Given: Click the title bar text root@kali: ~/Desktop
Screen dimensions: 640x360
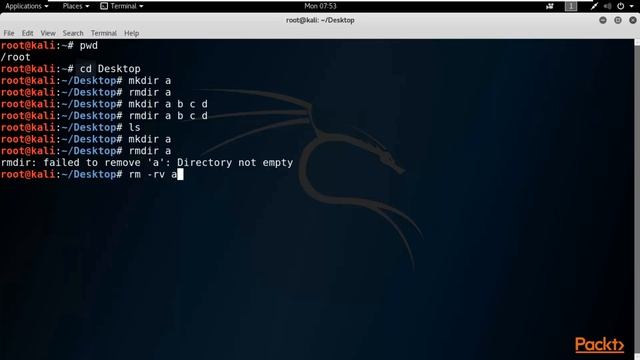Looking at the screenshot, I should pyautogui.click(x=320, y=20).
